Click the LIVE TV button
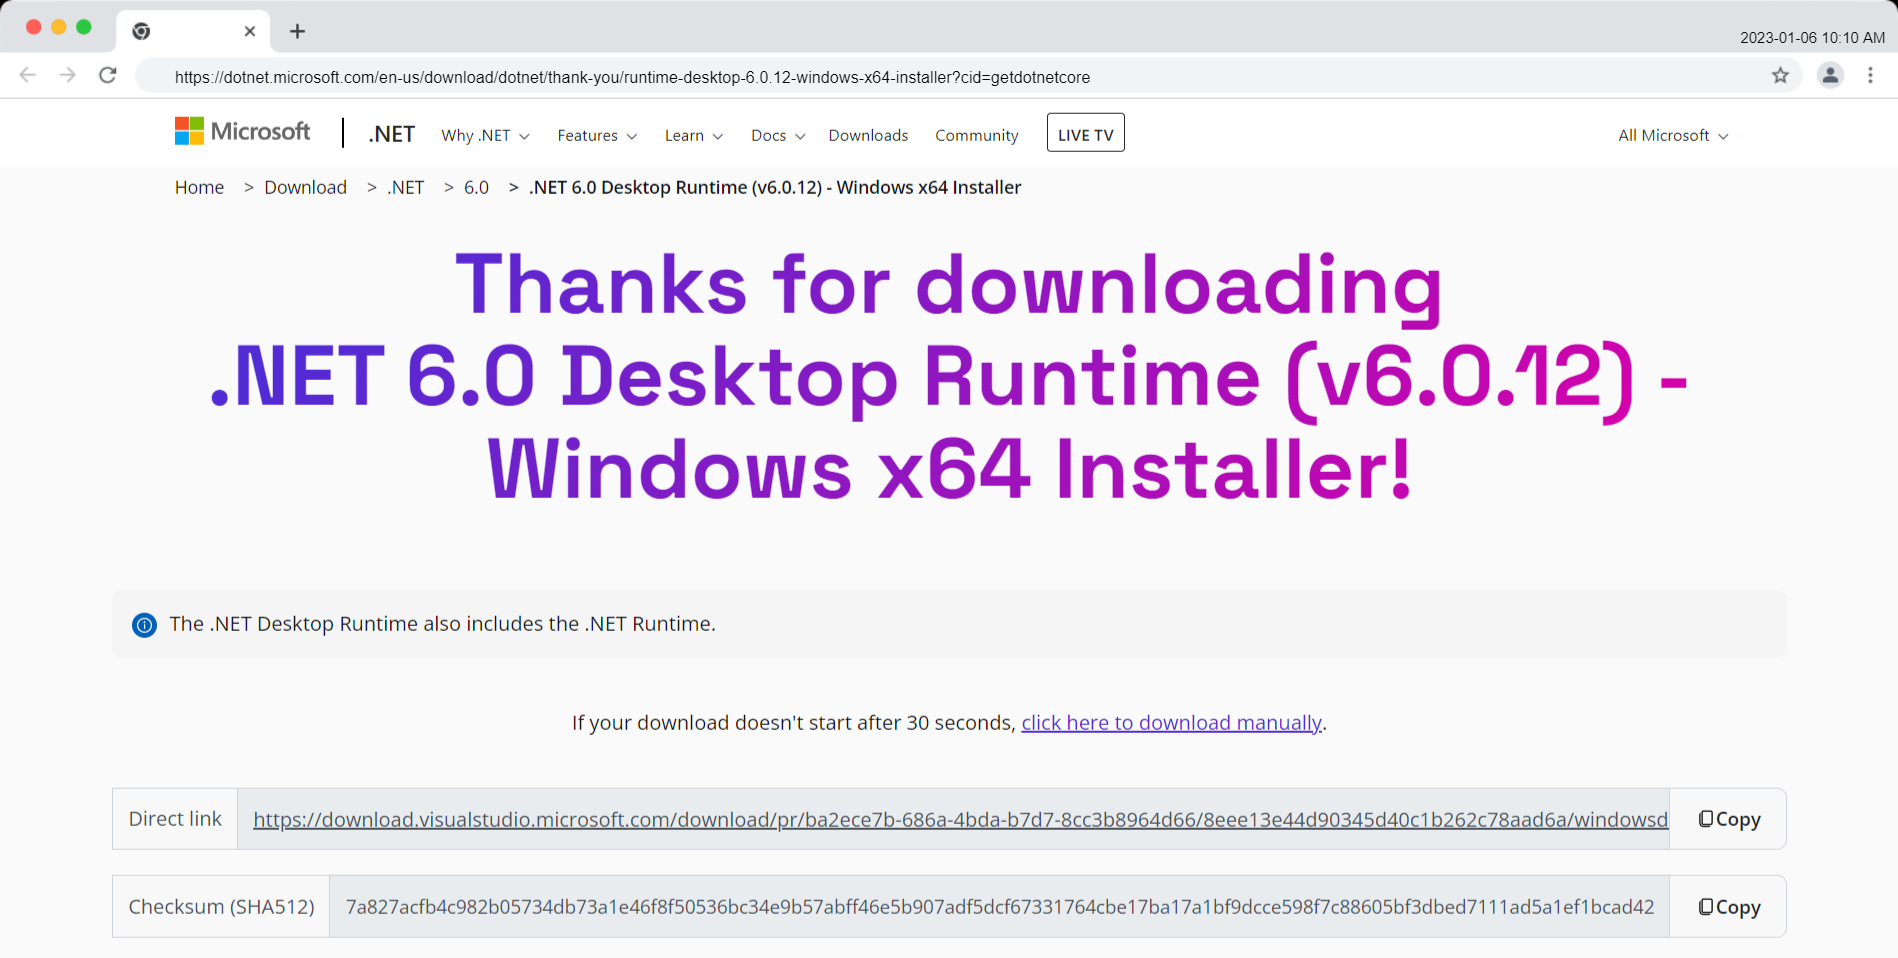The image size is (1898, 958). click(1086, 133)
